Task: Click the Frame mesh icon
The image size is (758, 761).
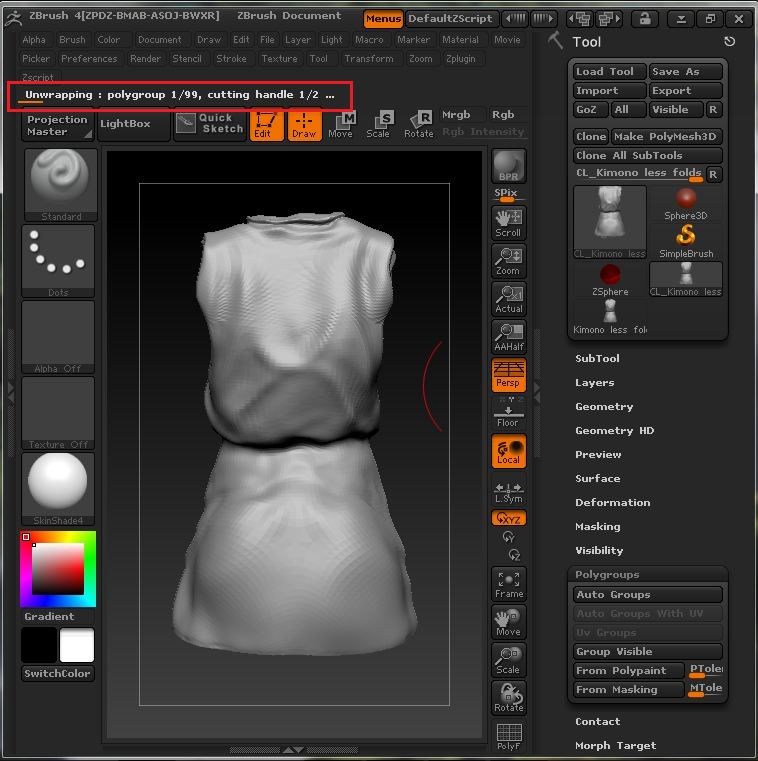Action: point(509,584)
